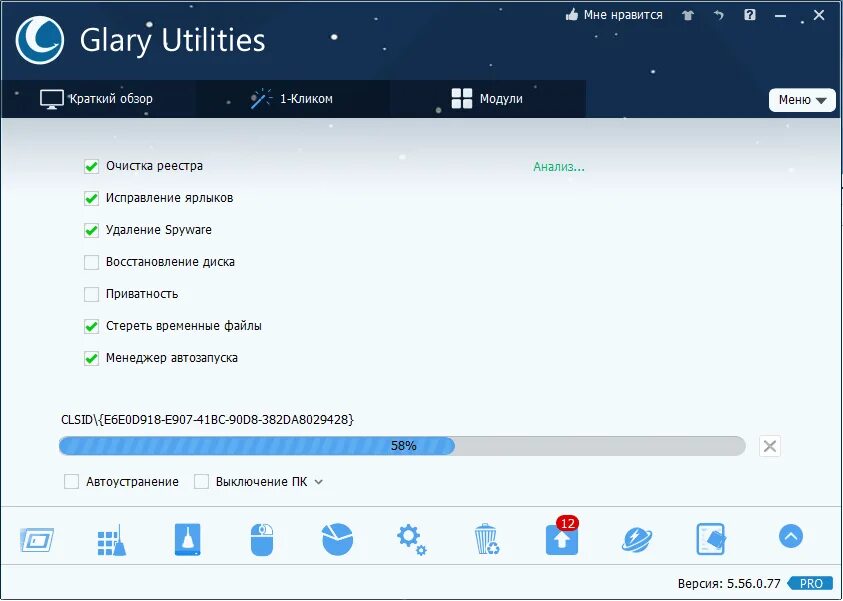
Task: Click the 'Мне нравится' text link
Action: [623, 15]
